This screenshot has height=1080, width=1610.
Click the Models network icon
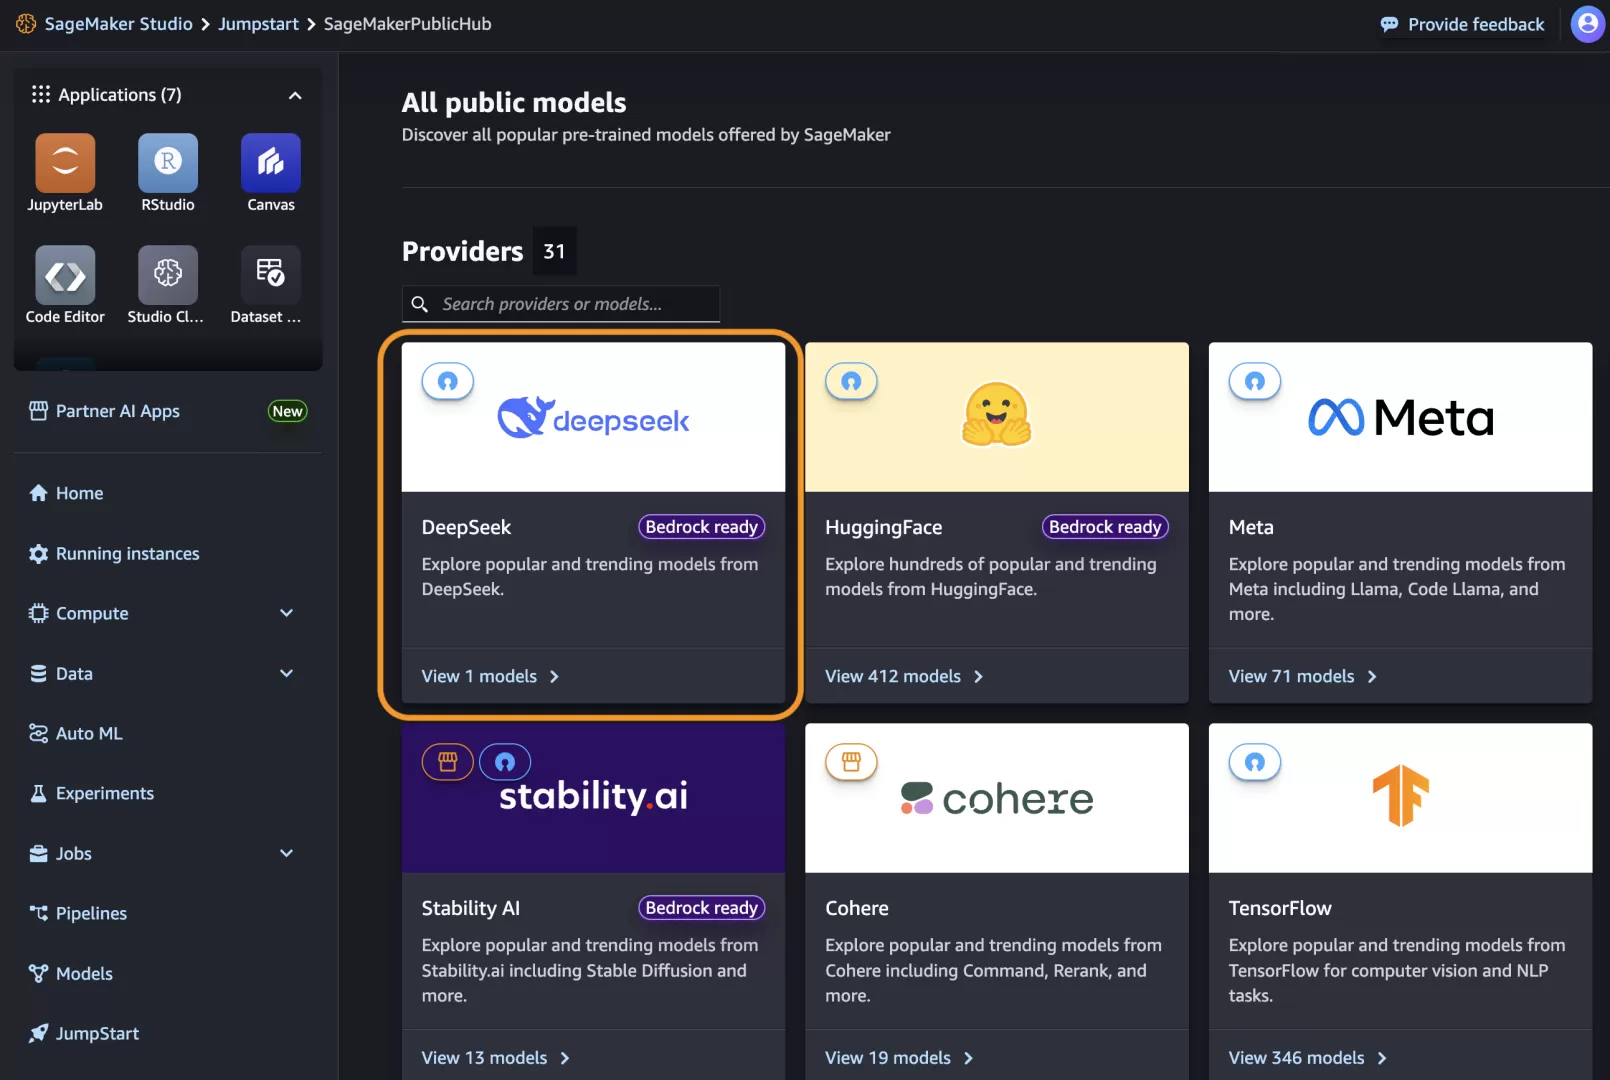(38, 973)
